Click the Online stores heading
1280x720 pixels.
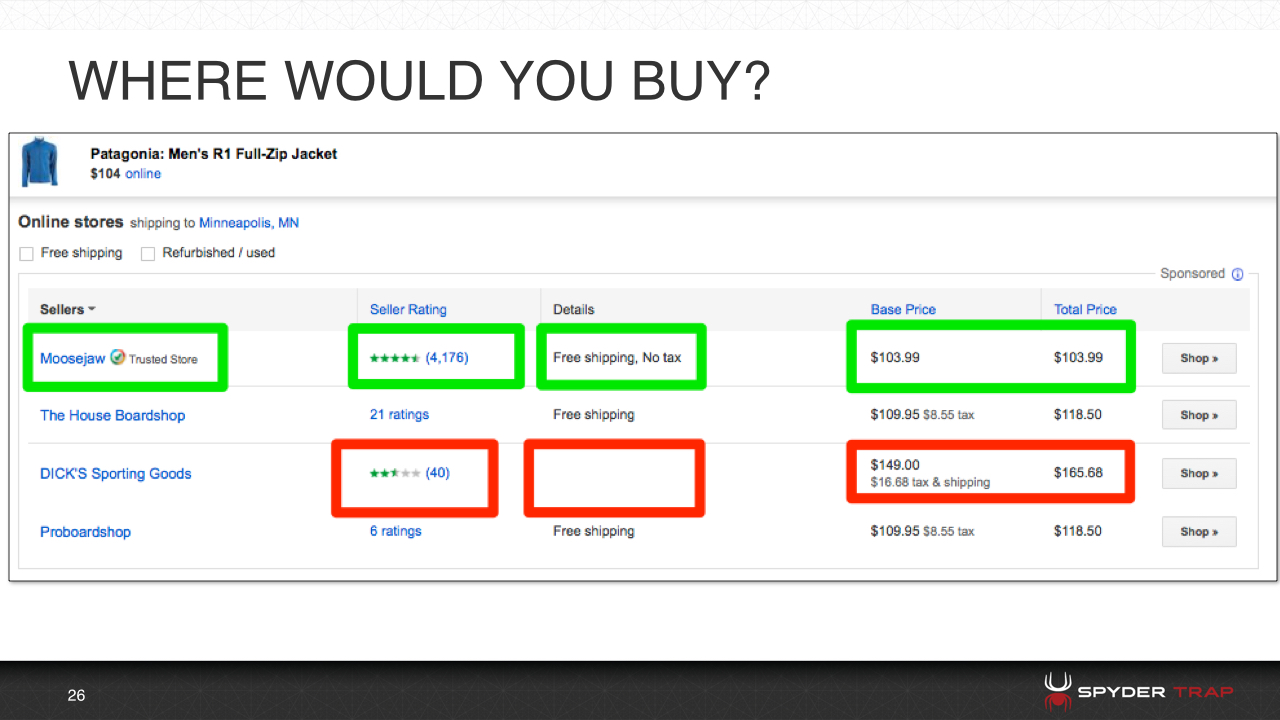pos(71,222)
